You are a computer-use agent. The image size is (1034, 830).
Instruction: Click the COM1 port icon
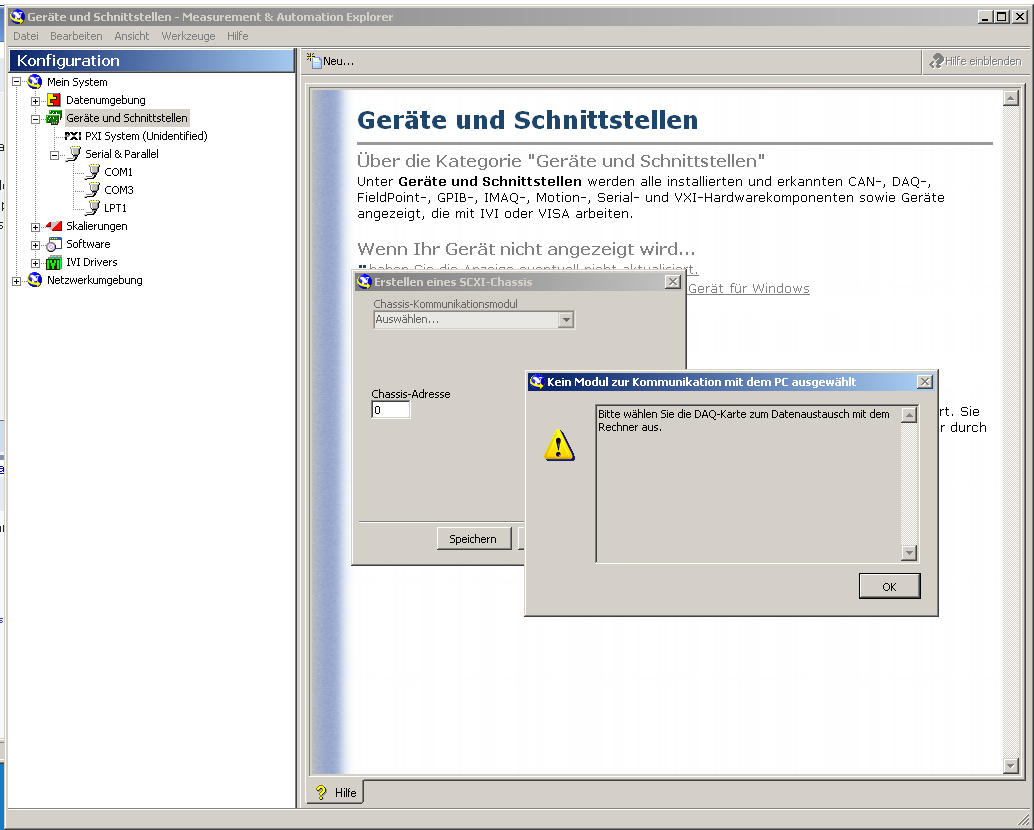tap(93, 172)
